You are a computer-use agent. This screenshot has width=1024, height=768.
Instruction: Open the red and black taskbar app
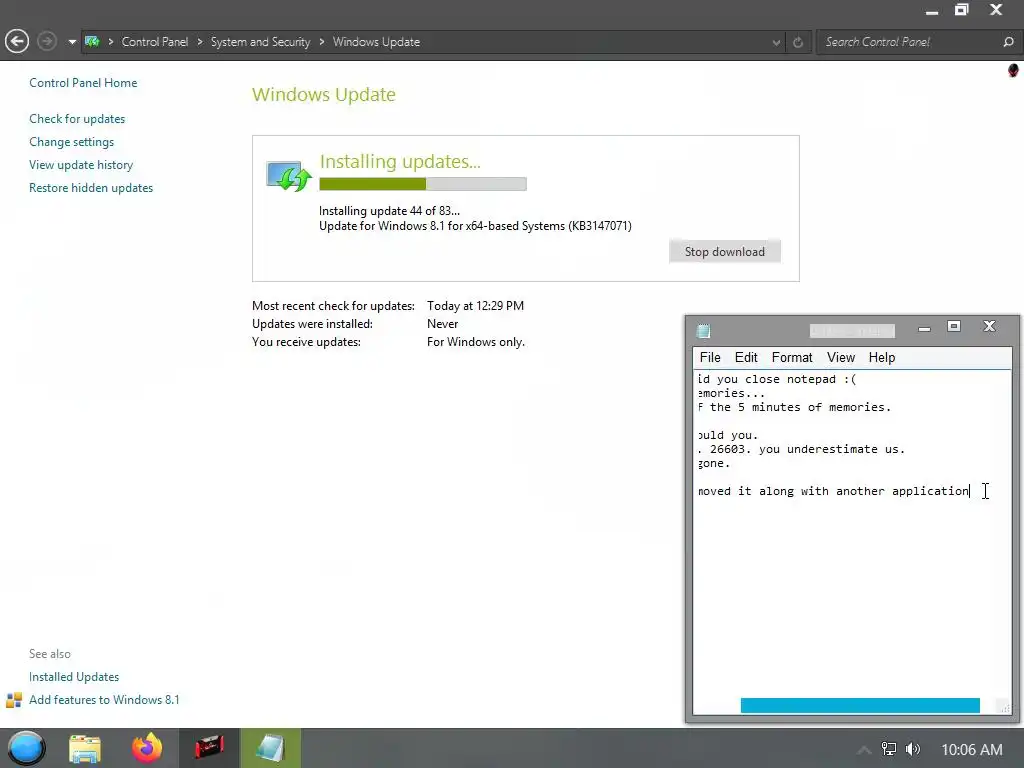(x=209, y=748)
